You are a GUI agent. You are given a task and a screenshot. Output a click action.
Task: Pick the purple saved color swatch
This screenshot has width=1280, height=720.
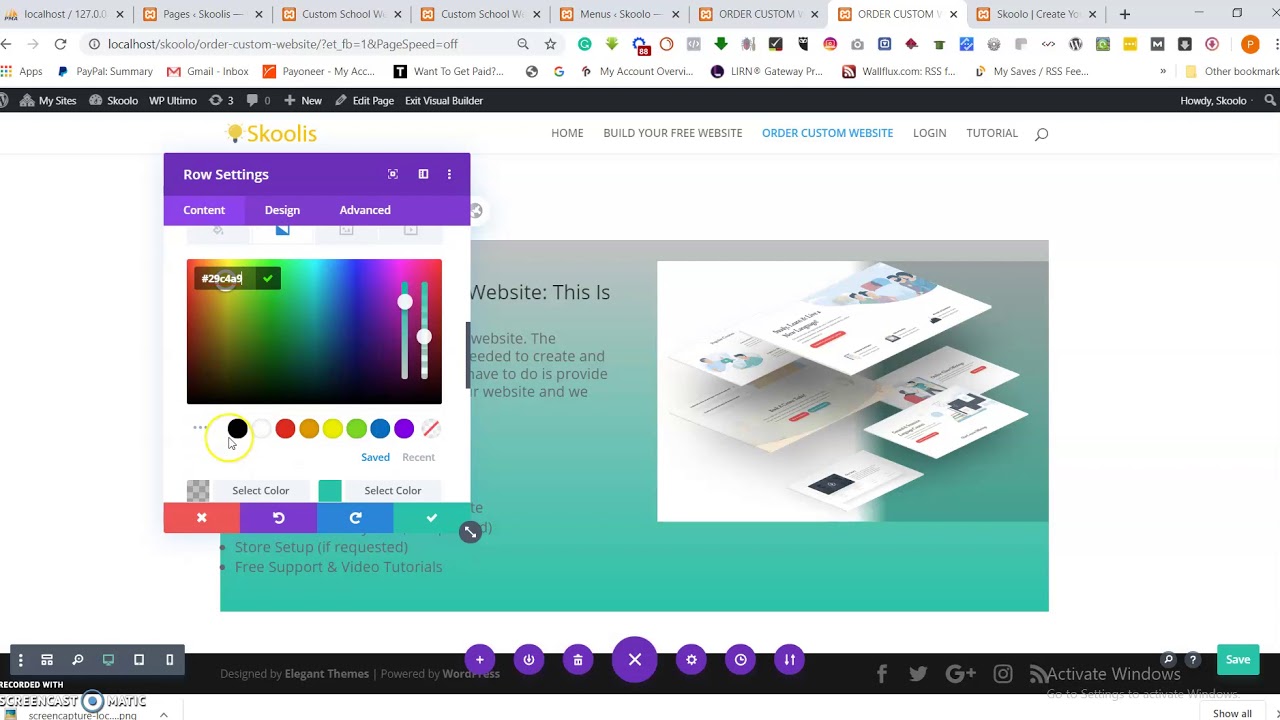coord(404,429)
